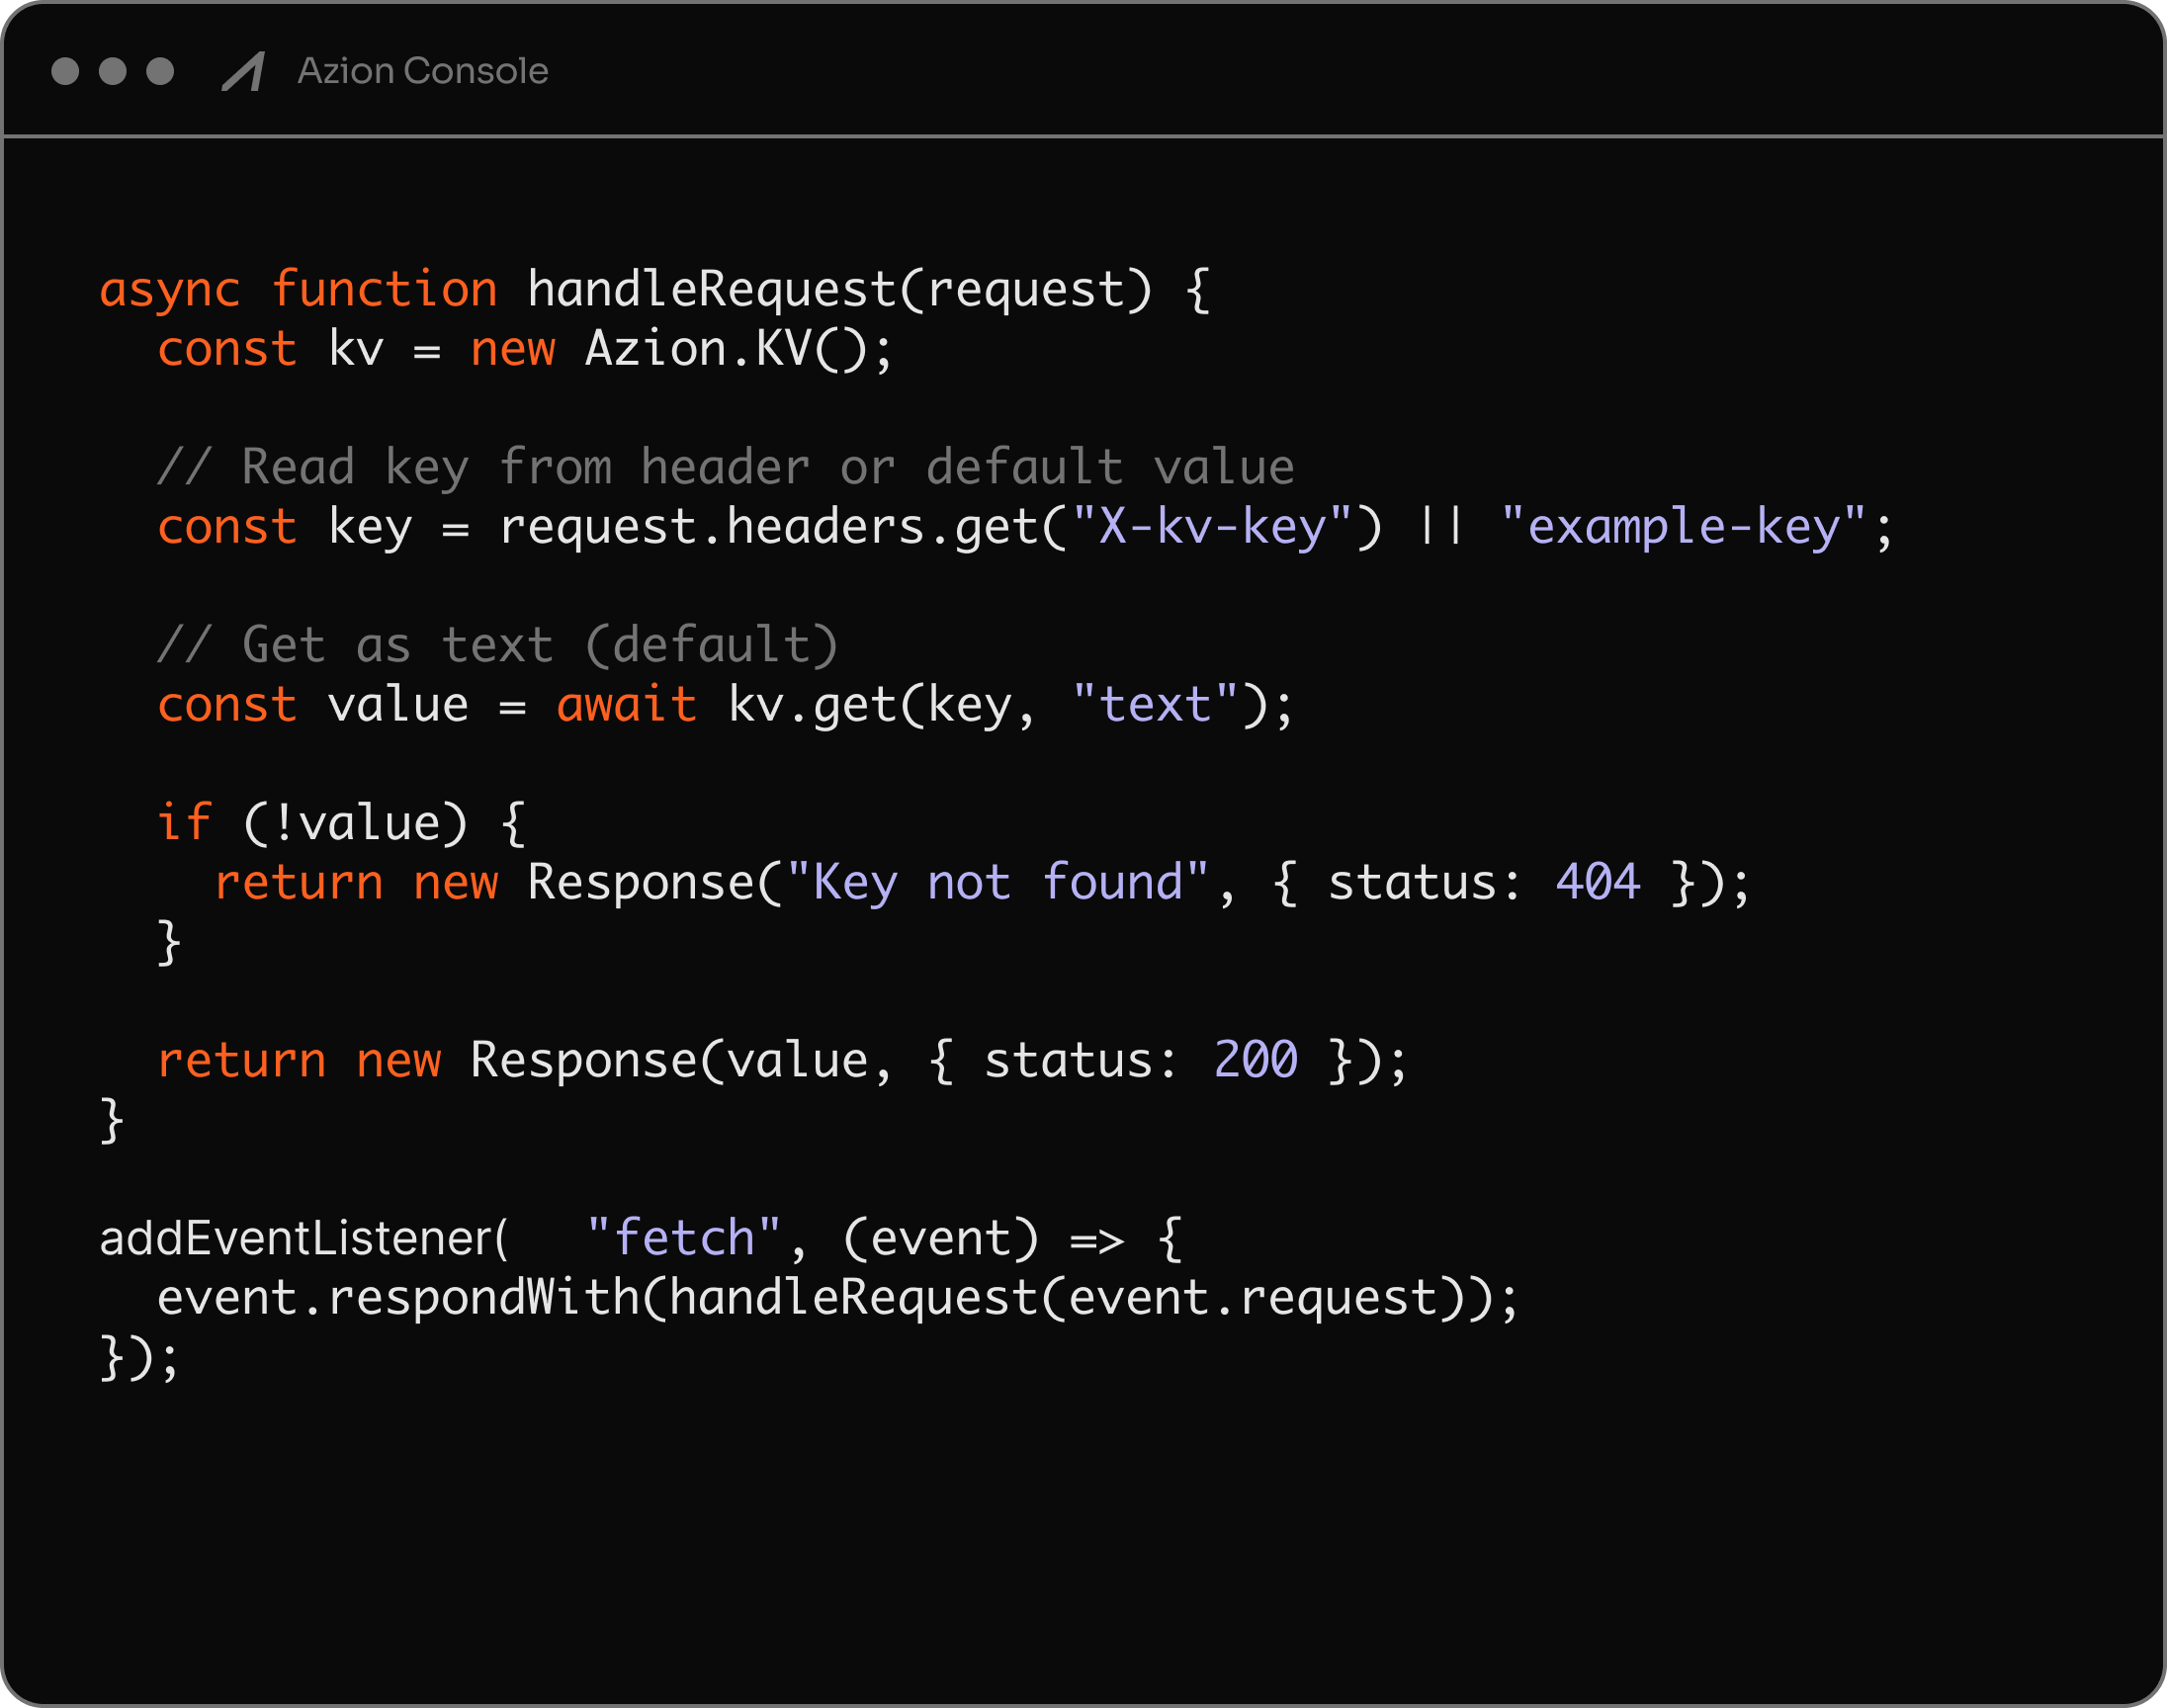Click the Azion logo icon

coord(243,71)
